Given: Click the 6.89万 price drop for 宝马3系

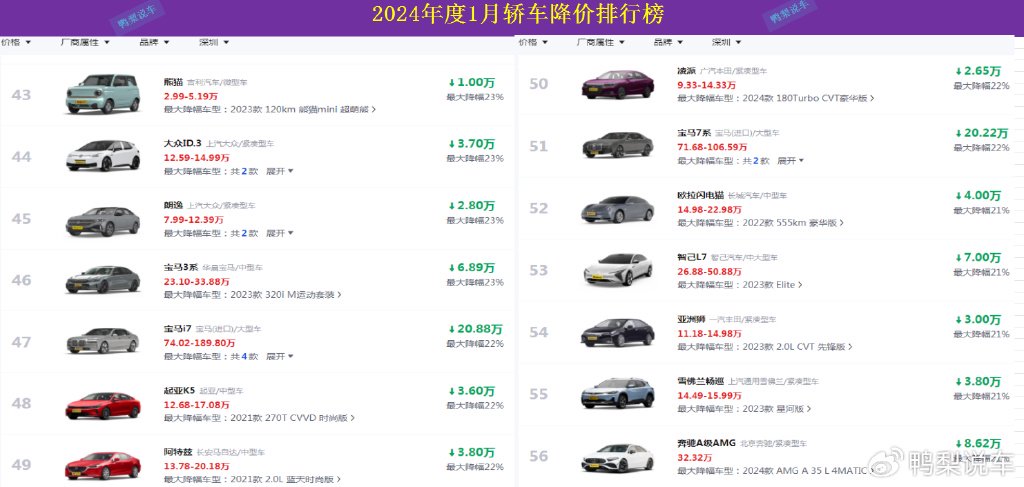Looking at the screenshot, I should pyautogui.click(x=471, y=268).
